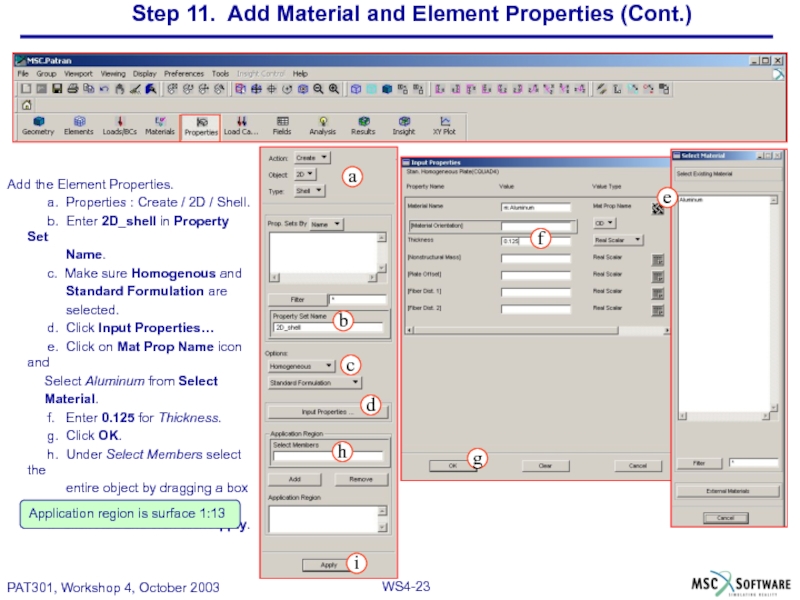Screen dimensions: 800x600
Task: Click the Undo arrow icon
Action: [104, 89]
